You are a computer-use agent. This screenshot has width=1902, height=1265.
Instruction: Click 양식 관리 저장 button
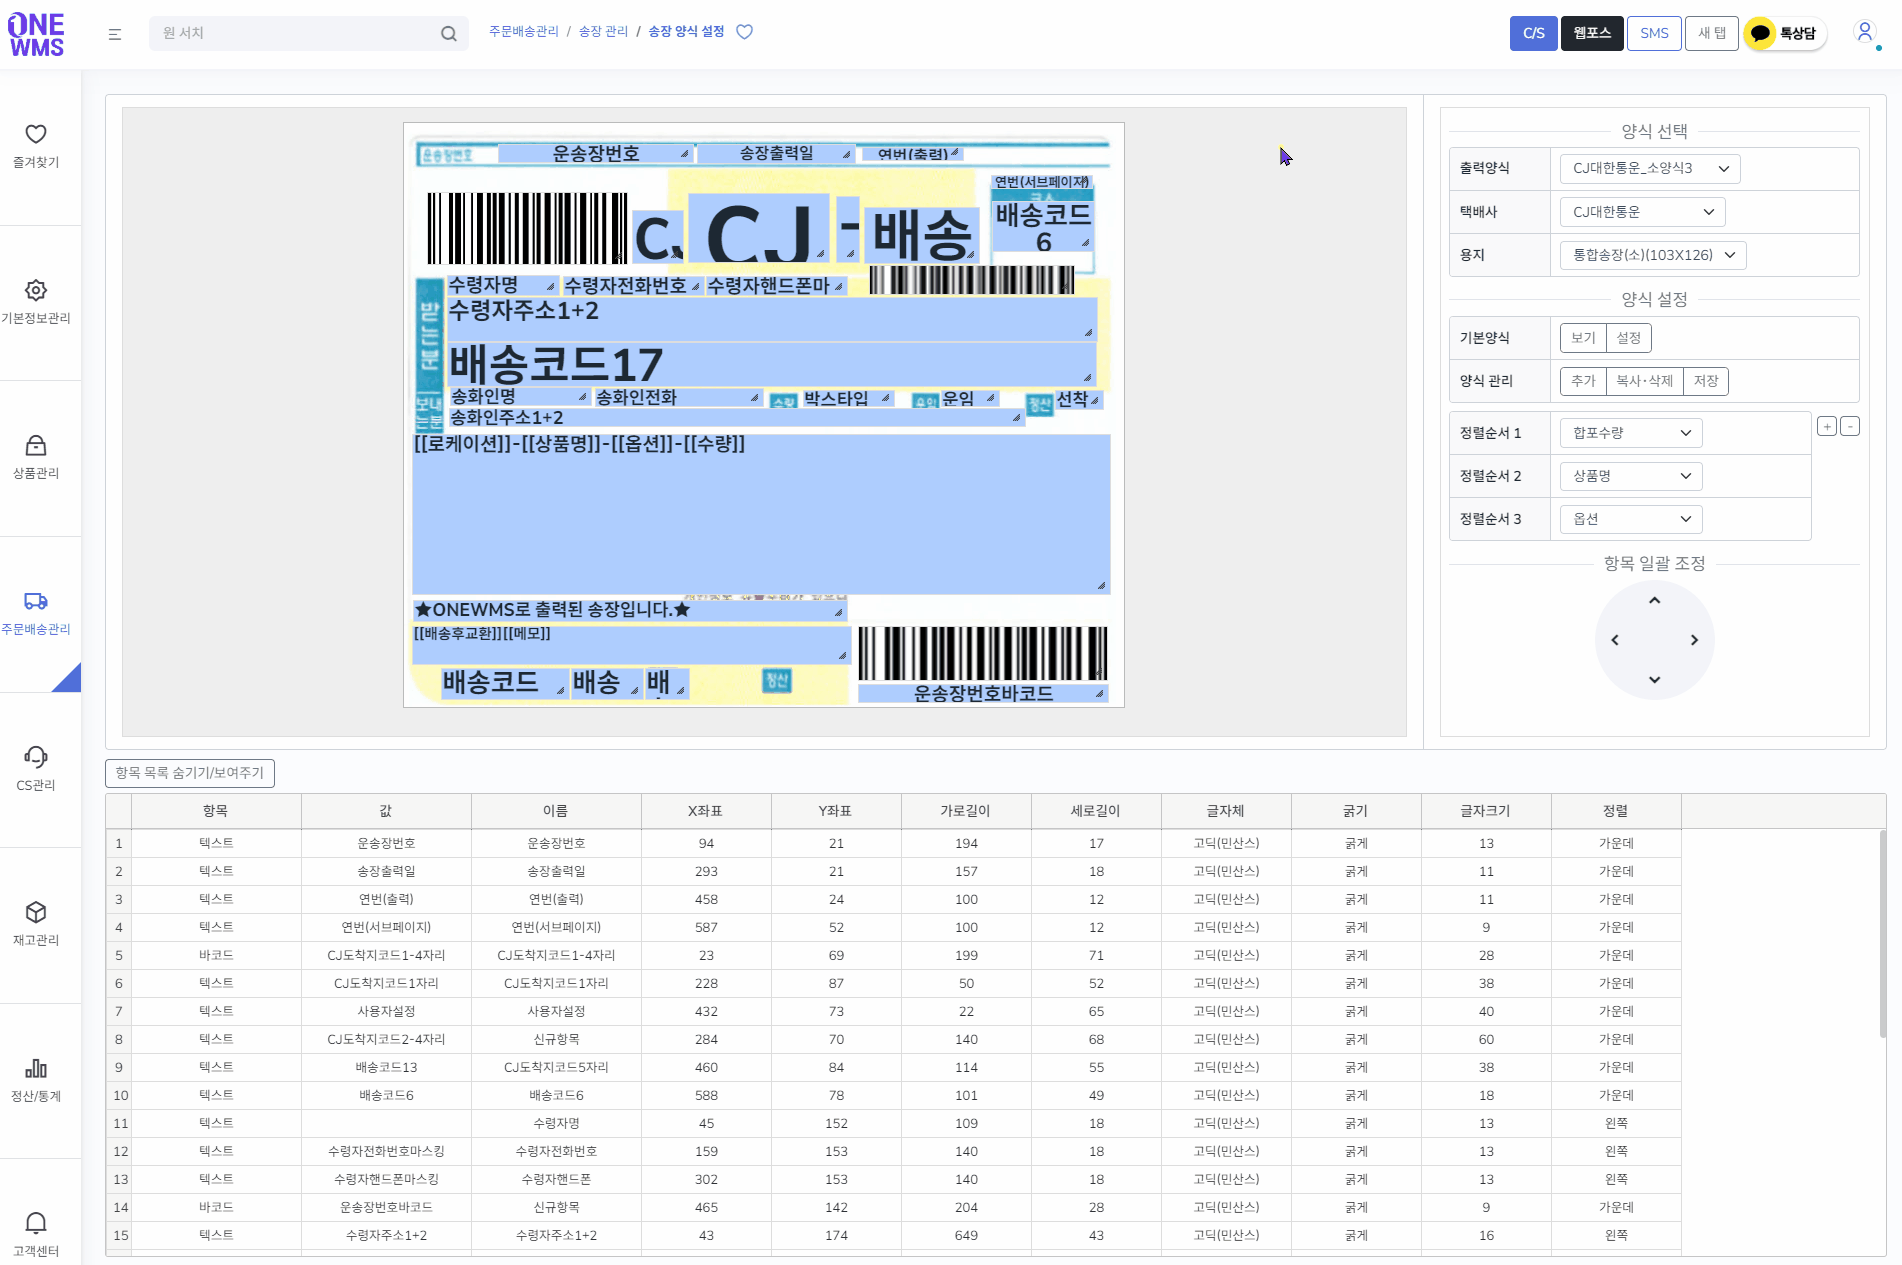1706,381
